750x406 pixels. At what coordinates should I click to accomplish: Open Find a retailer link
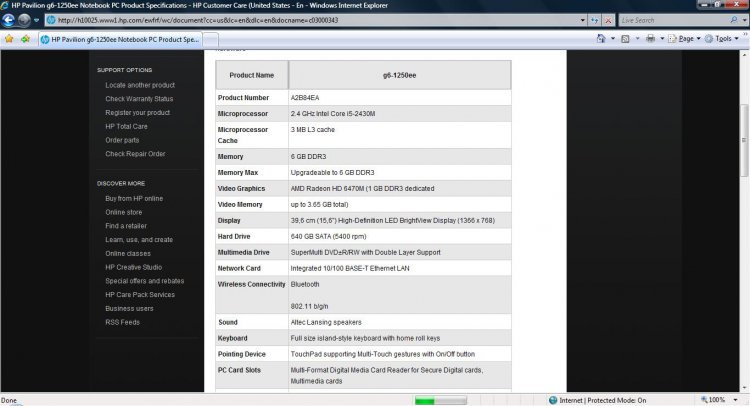126,226
